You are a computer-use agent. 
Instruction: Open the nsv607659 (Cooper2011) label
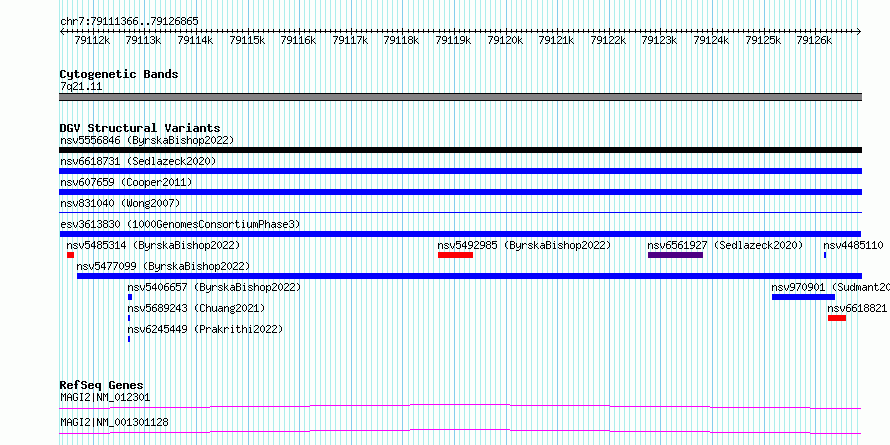pos(126,182)
